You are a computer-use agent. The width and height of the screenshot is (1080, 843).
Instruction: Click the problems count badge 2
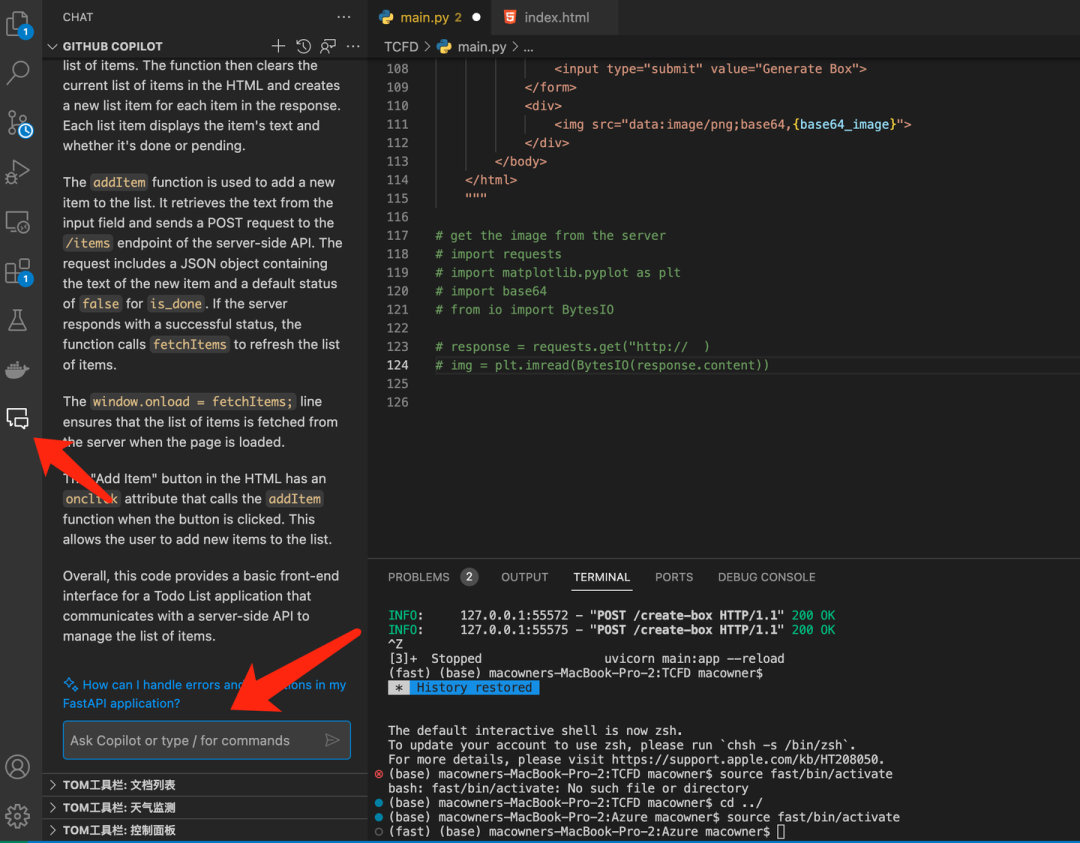pos(469,577)
